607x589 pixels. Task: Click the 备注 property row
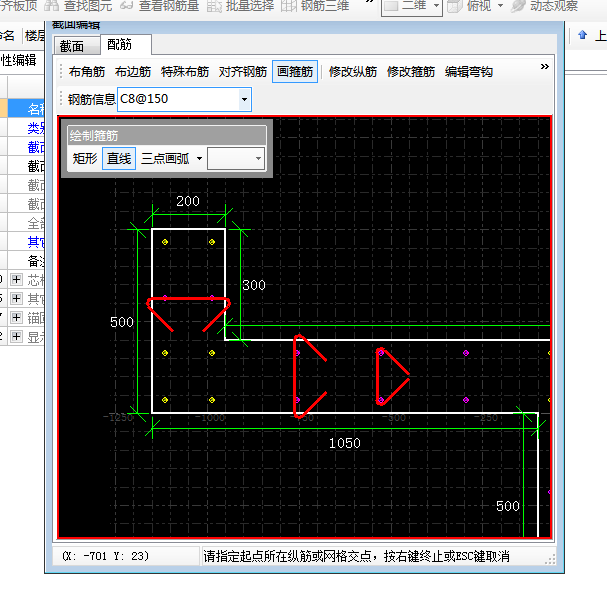26,261
